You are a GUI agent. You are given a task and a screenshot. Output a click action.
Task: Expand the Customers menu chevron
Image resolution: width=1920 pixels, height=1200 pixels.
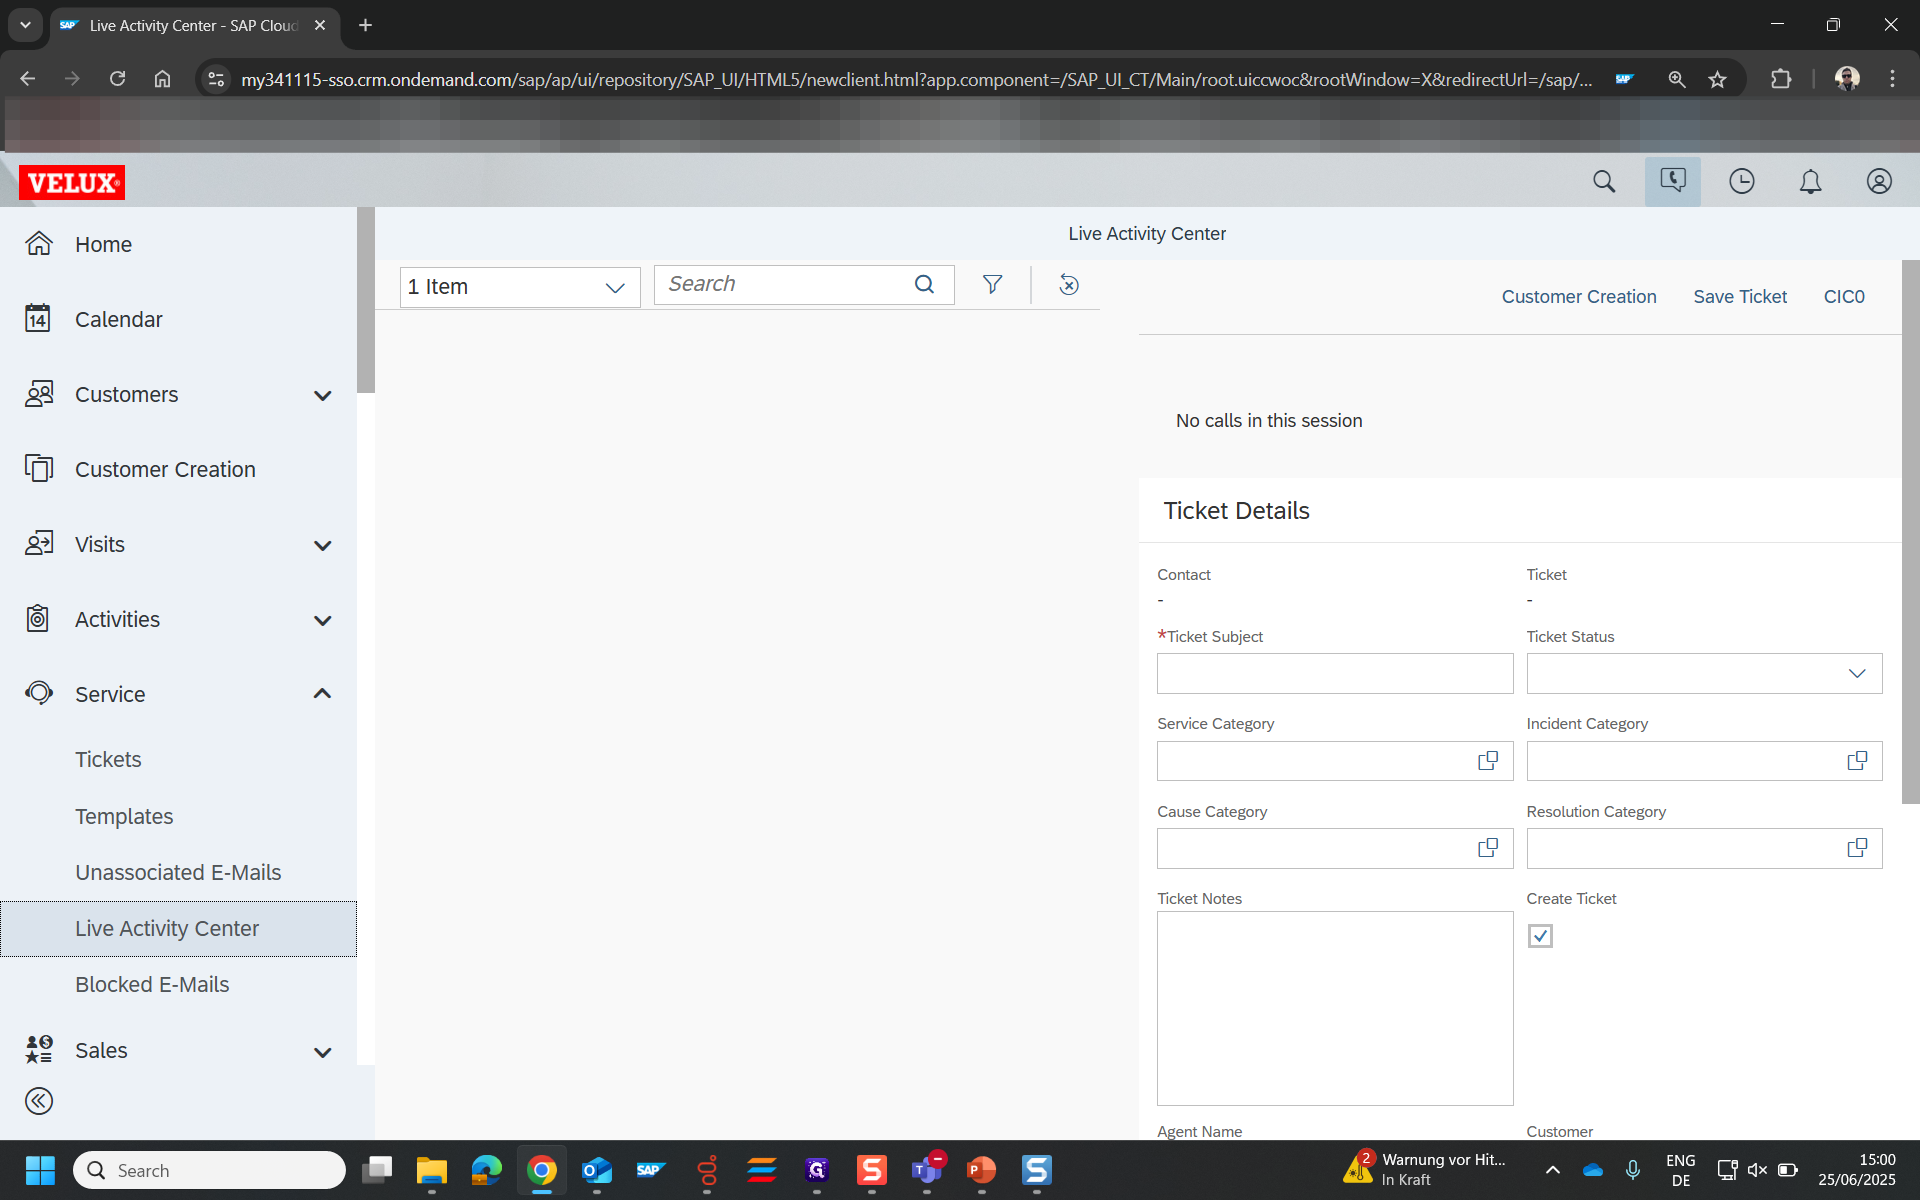[x=322, y=395]
